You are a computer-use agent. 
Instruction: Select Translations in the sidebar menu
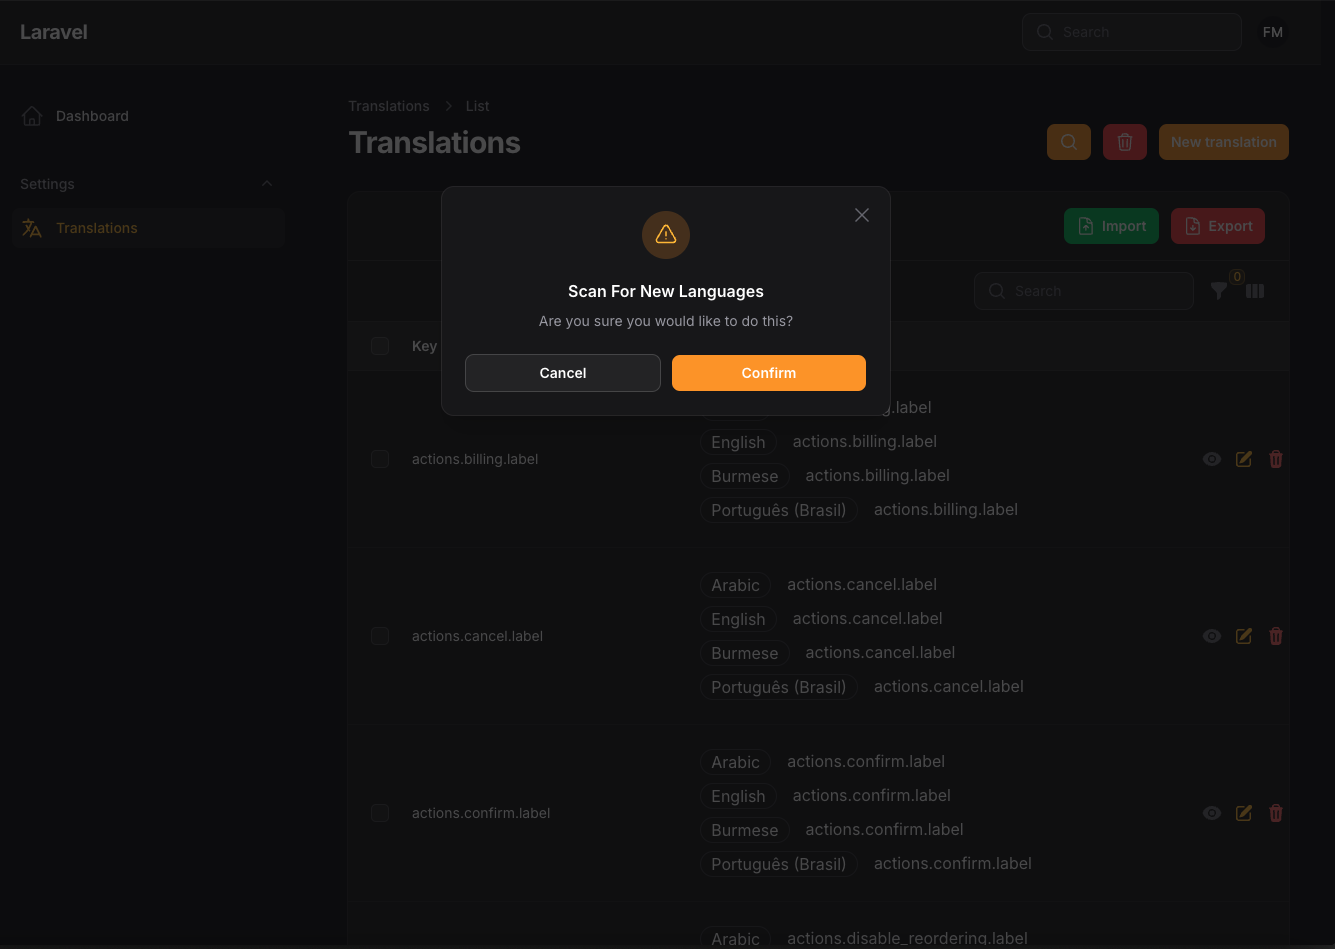pos(97,228)
